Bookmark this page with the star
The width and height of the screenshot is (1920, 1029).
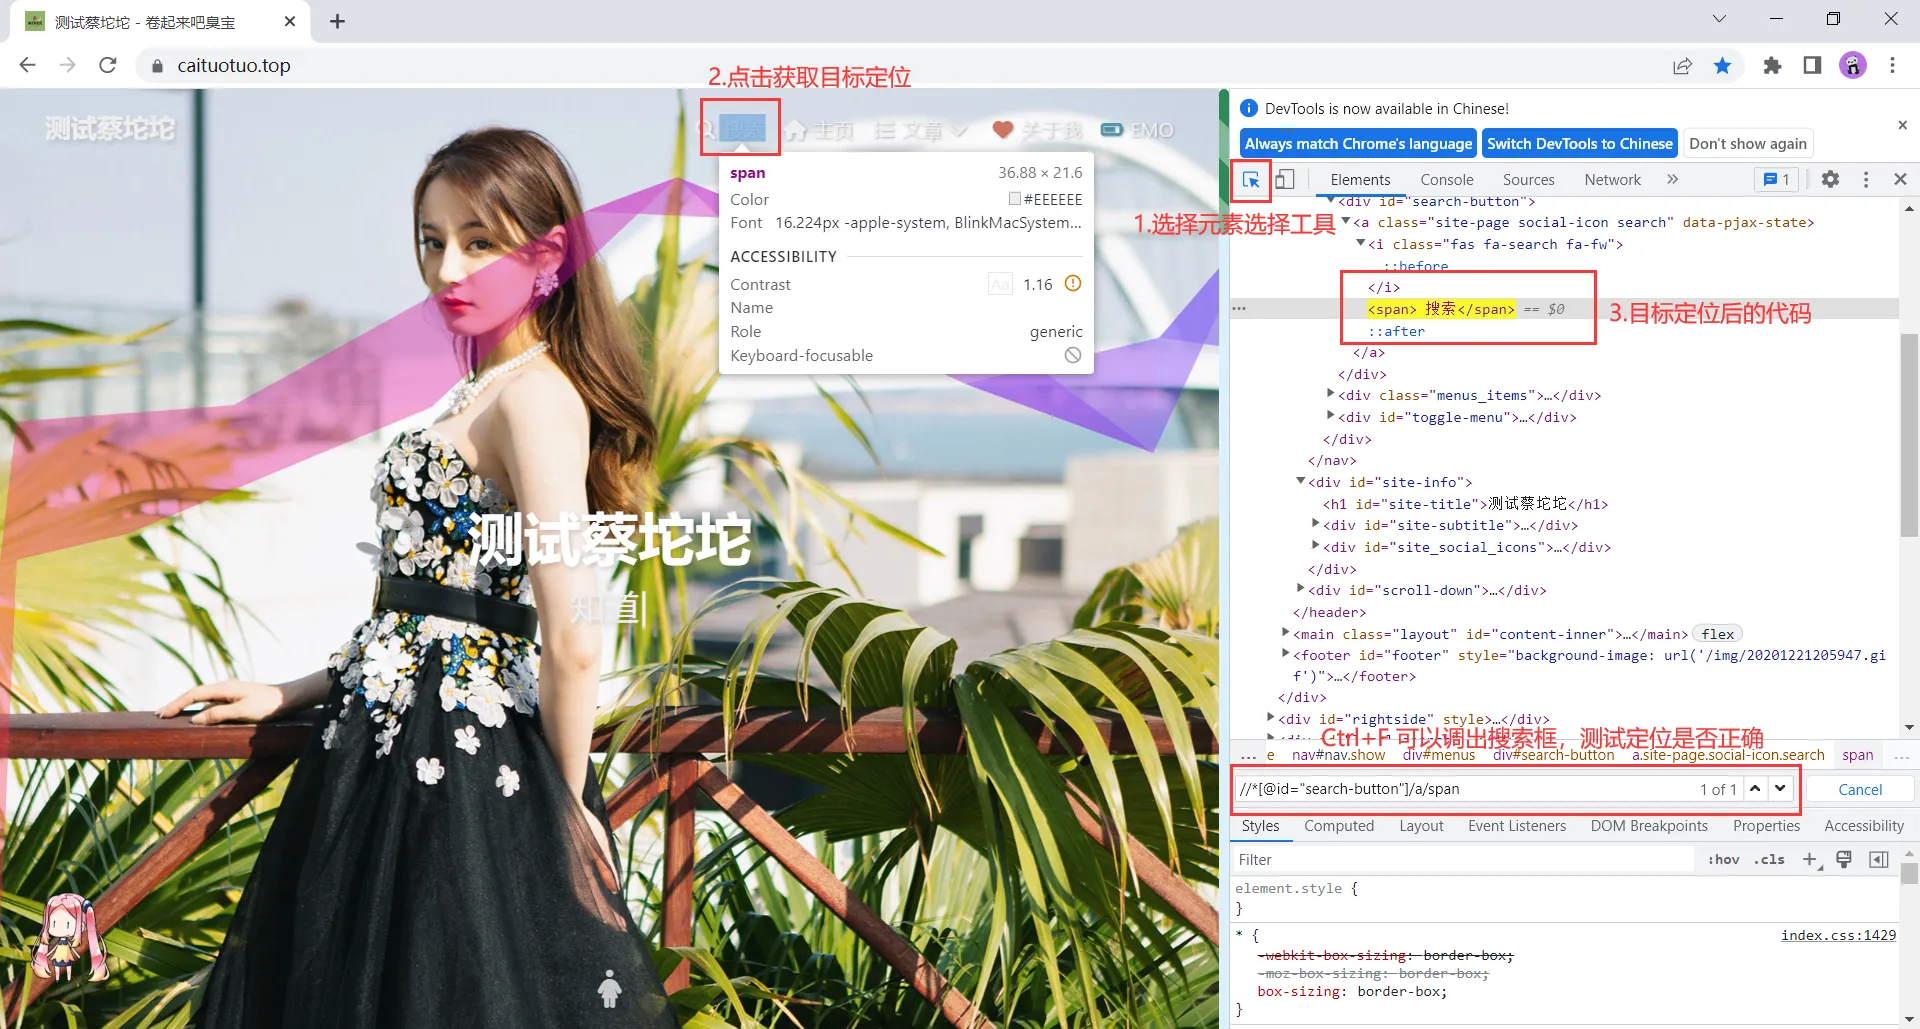1722,65
